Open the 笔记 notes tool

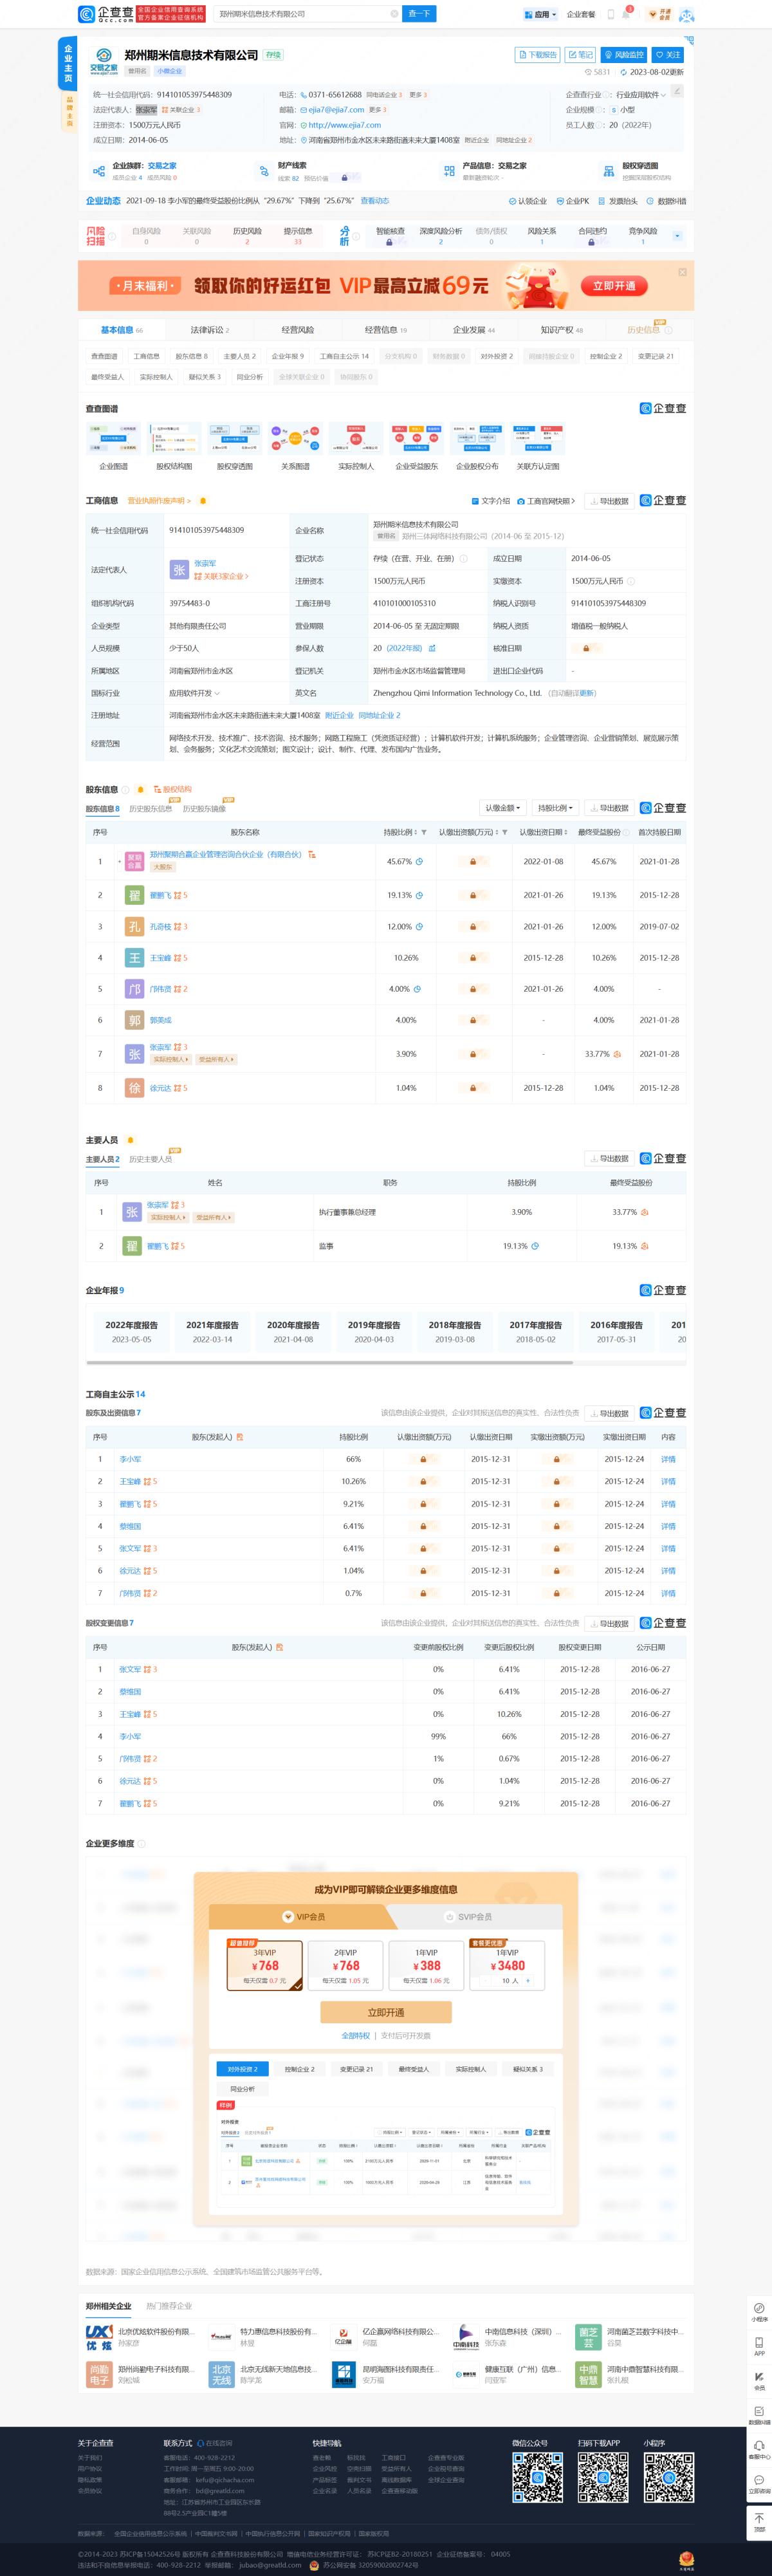[x=580, y=55]
